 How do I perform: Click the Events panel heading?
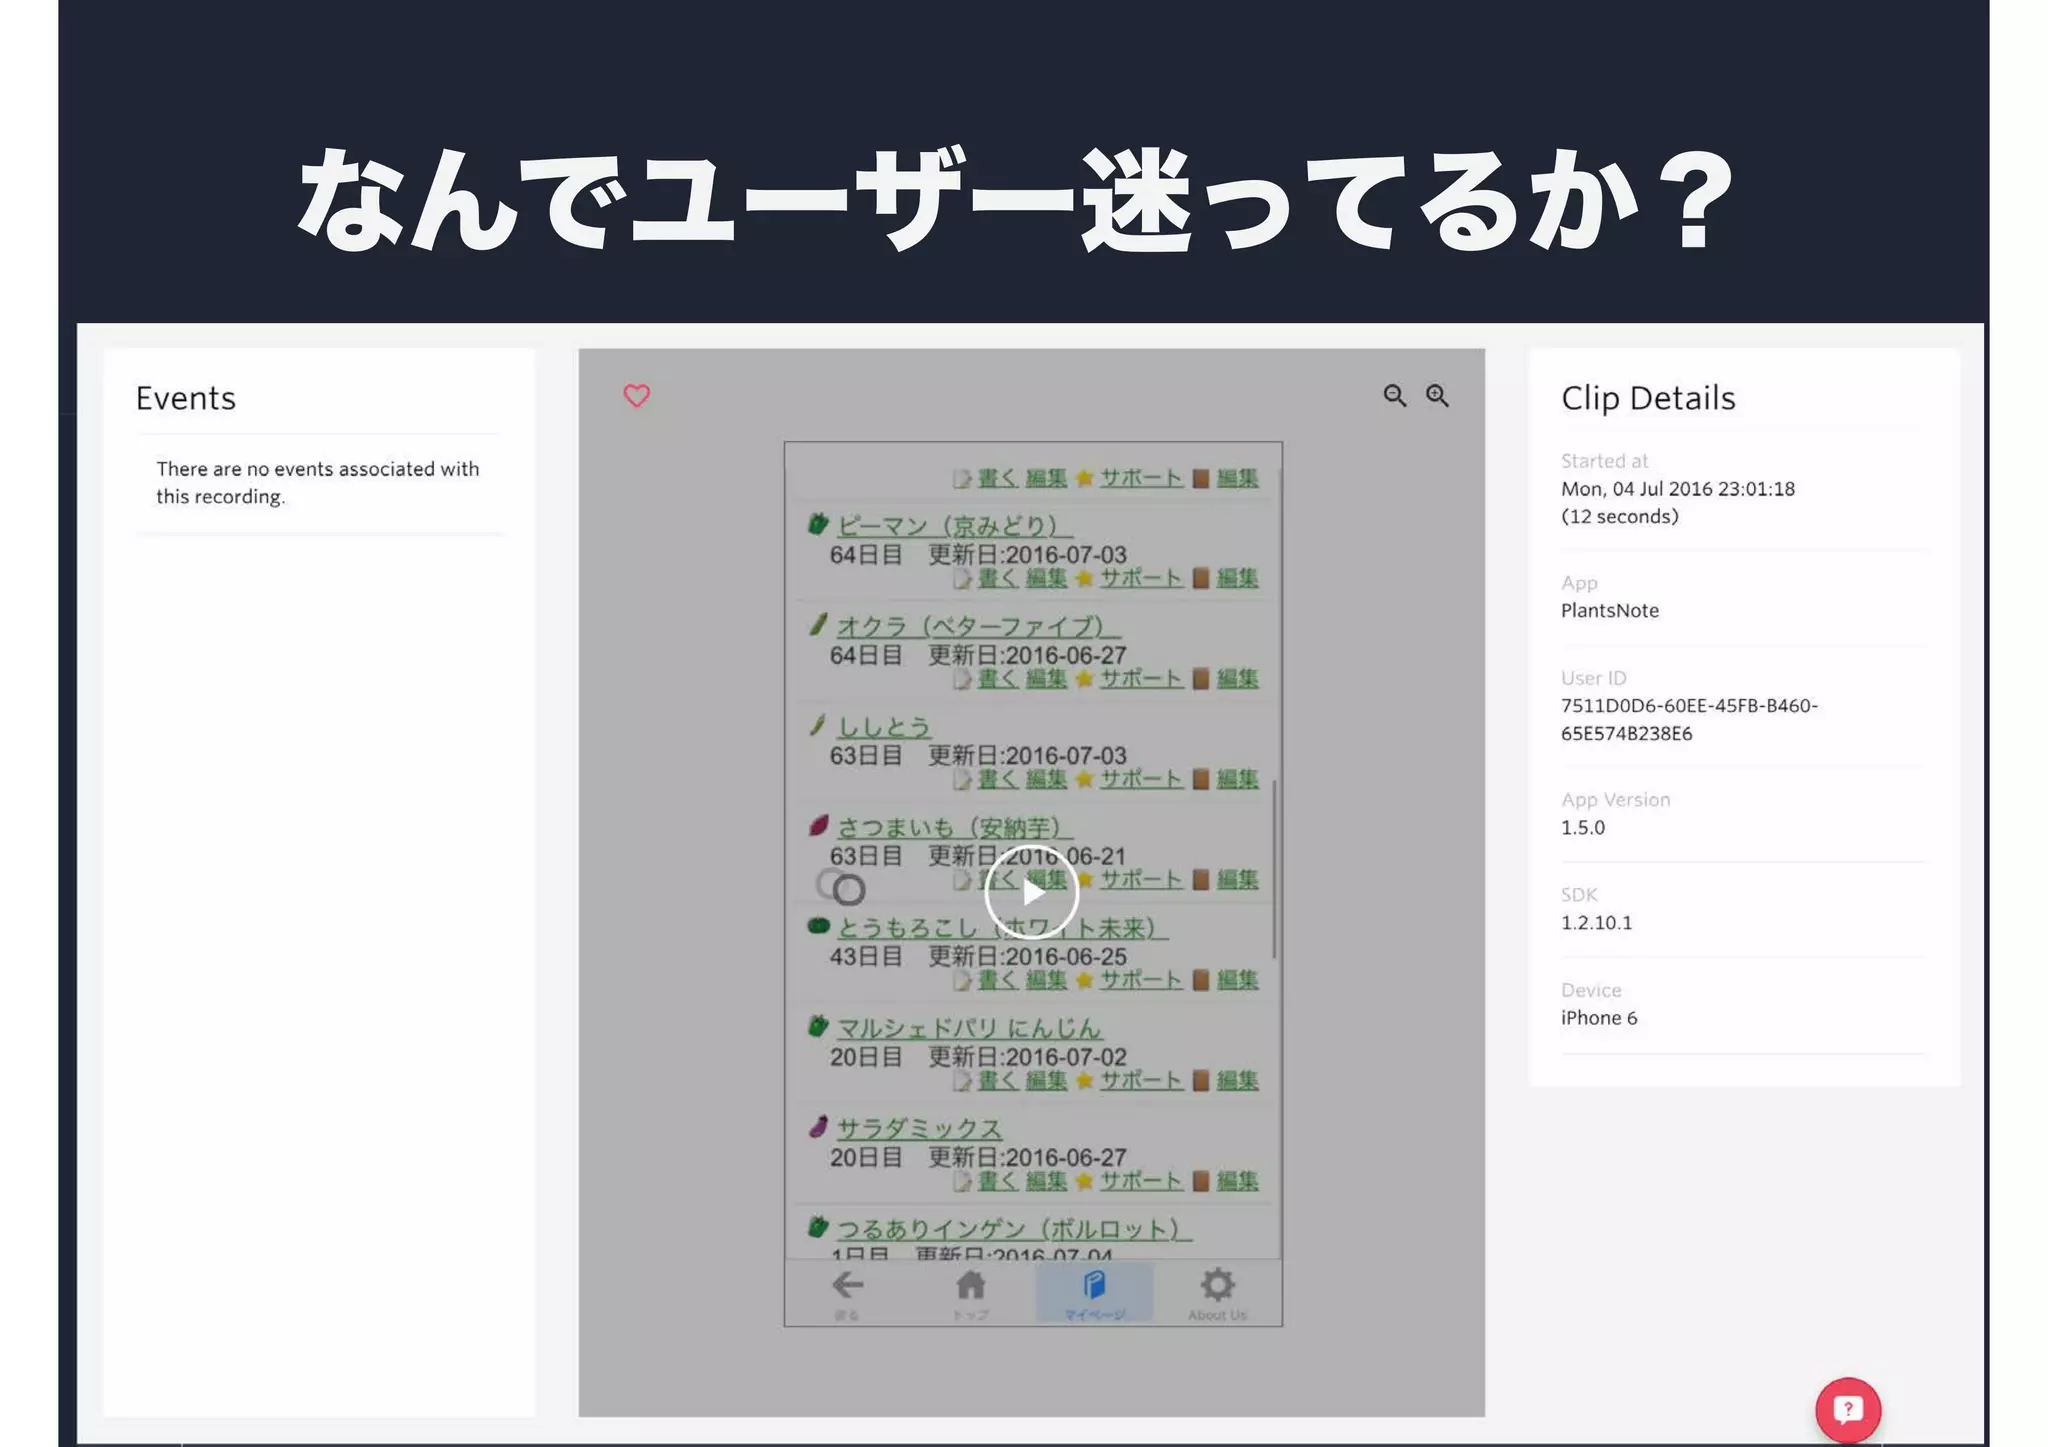pyautogui.click(x=186, y=398)
